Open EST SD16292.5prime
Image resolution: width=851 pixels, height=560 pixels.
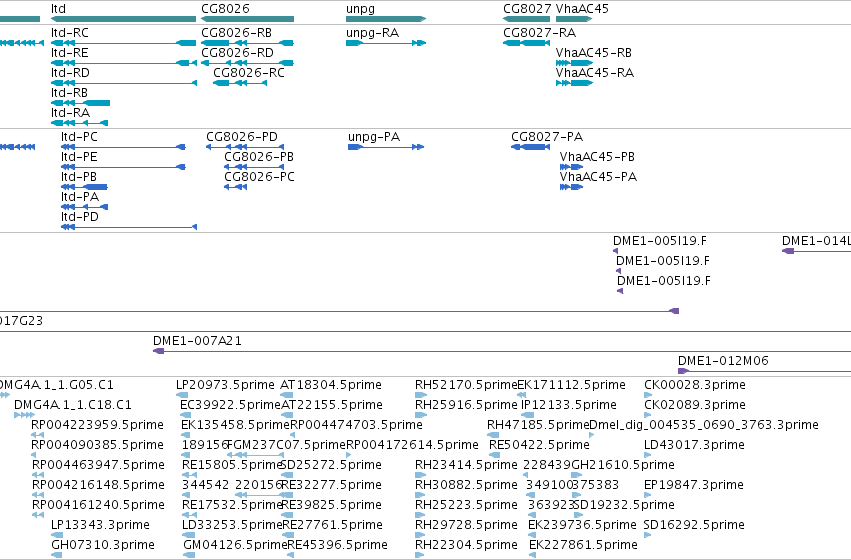[x=694, y=525]
